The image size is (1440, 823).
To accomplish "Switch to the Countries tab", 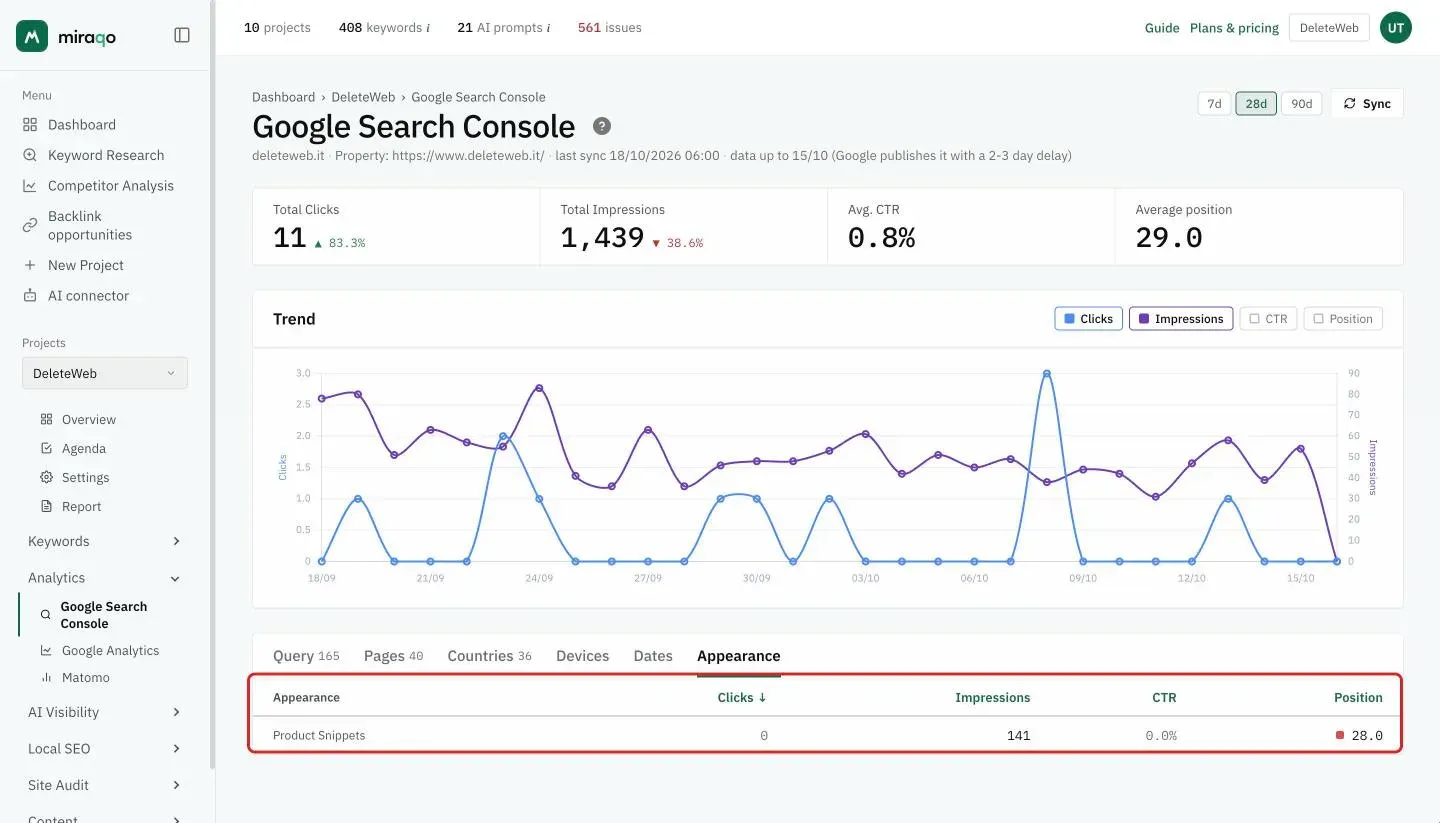I will tap(489, 656).
